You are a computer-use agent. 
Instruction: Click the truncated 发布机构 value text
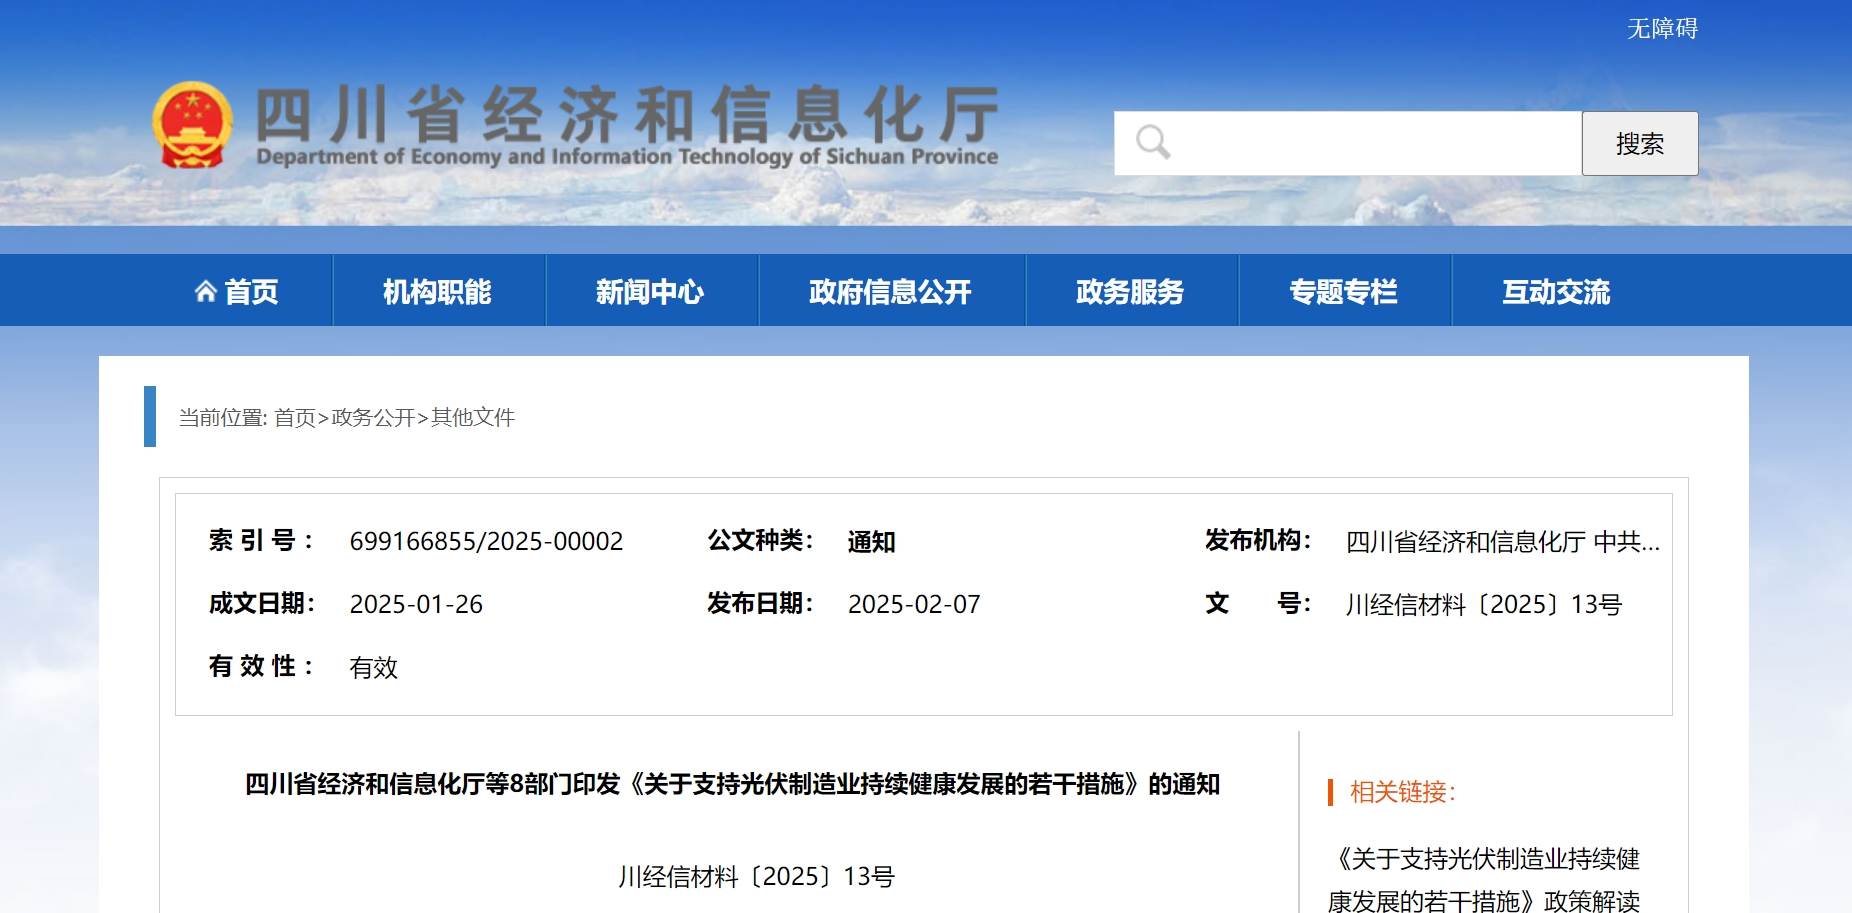pyautogui.click(x=1501, y=542)
